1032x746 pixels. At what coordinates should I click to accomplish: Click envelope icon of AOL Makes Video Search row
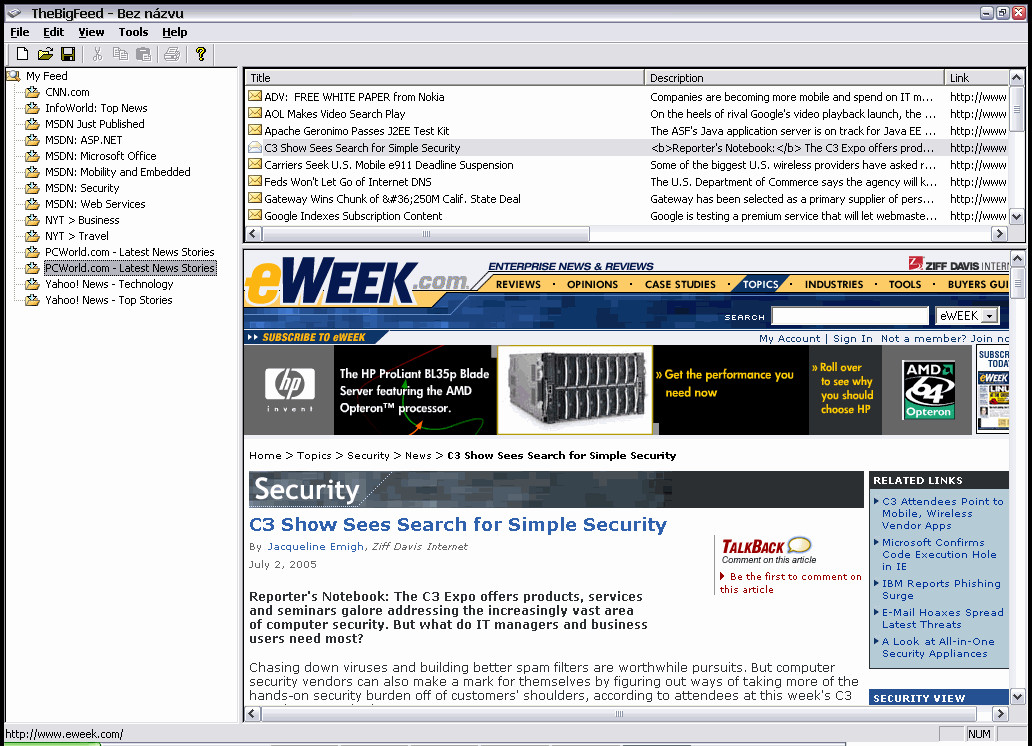coord(255,113)
